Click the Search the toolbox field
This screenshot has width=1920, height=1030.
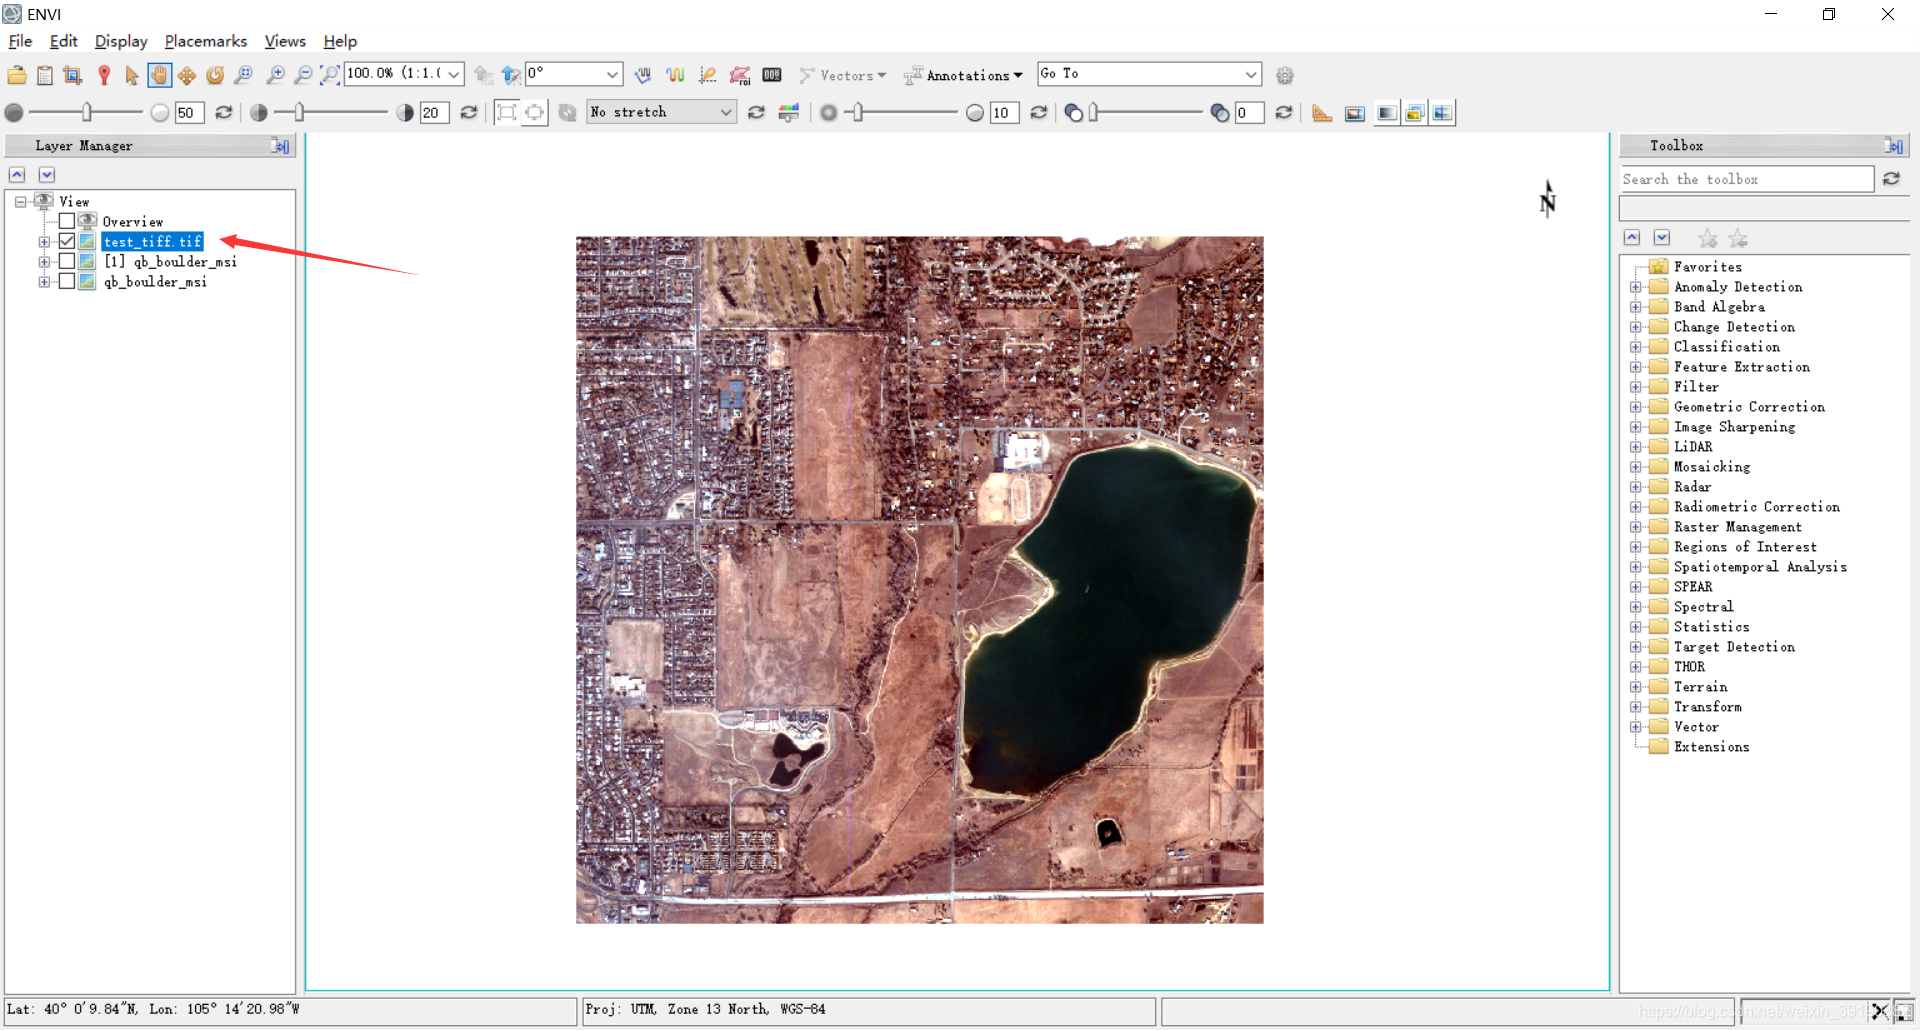click(x=1746, y=179)
